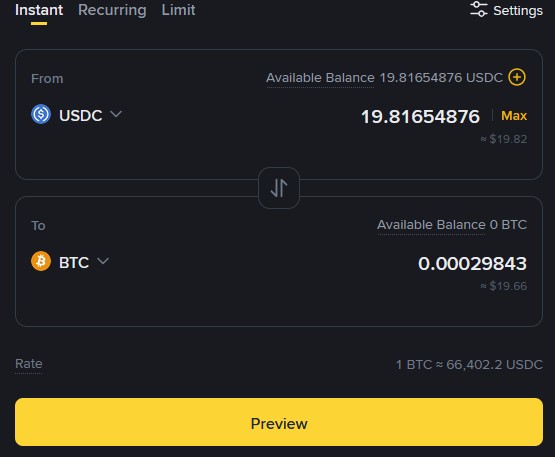The width and height of the screenshot is (555, 457).
Task: Click the 0 BTC balance value
Action: [x=508, y=225]
